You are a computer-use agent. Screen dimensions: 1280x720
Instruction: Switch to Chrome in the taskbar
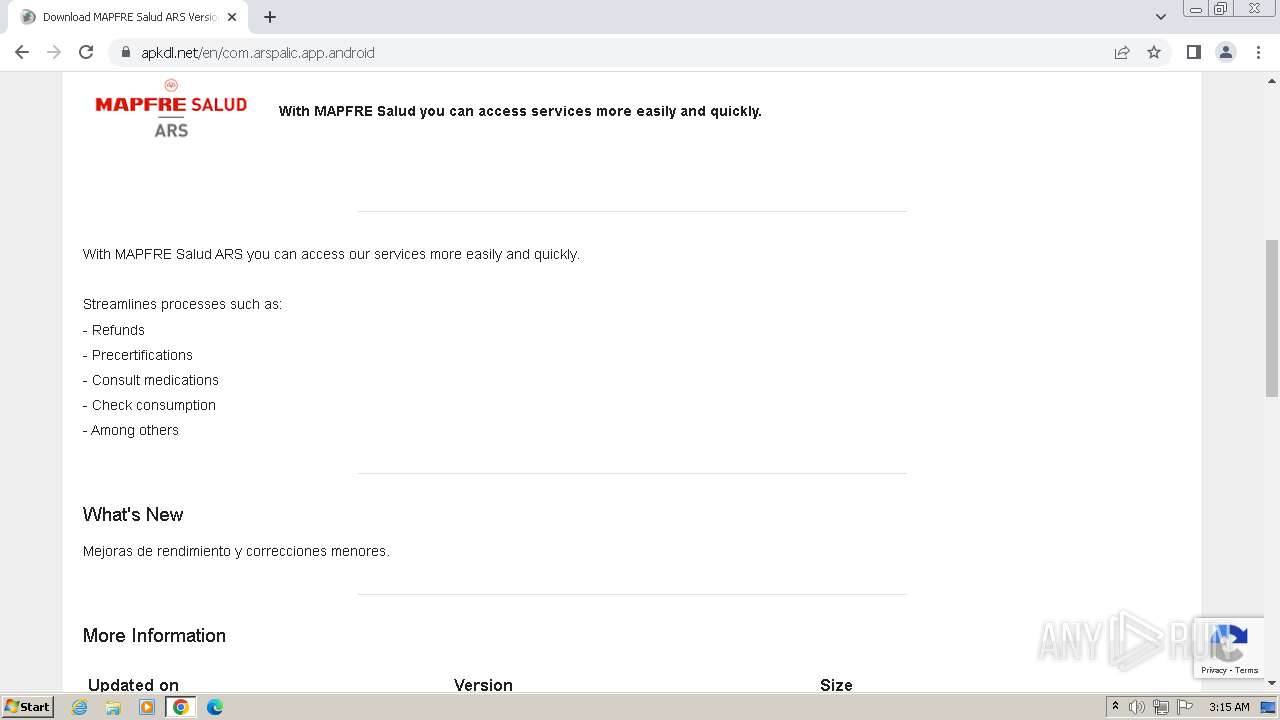(x=181, y=707)
